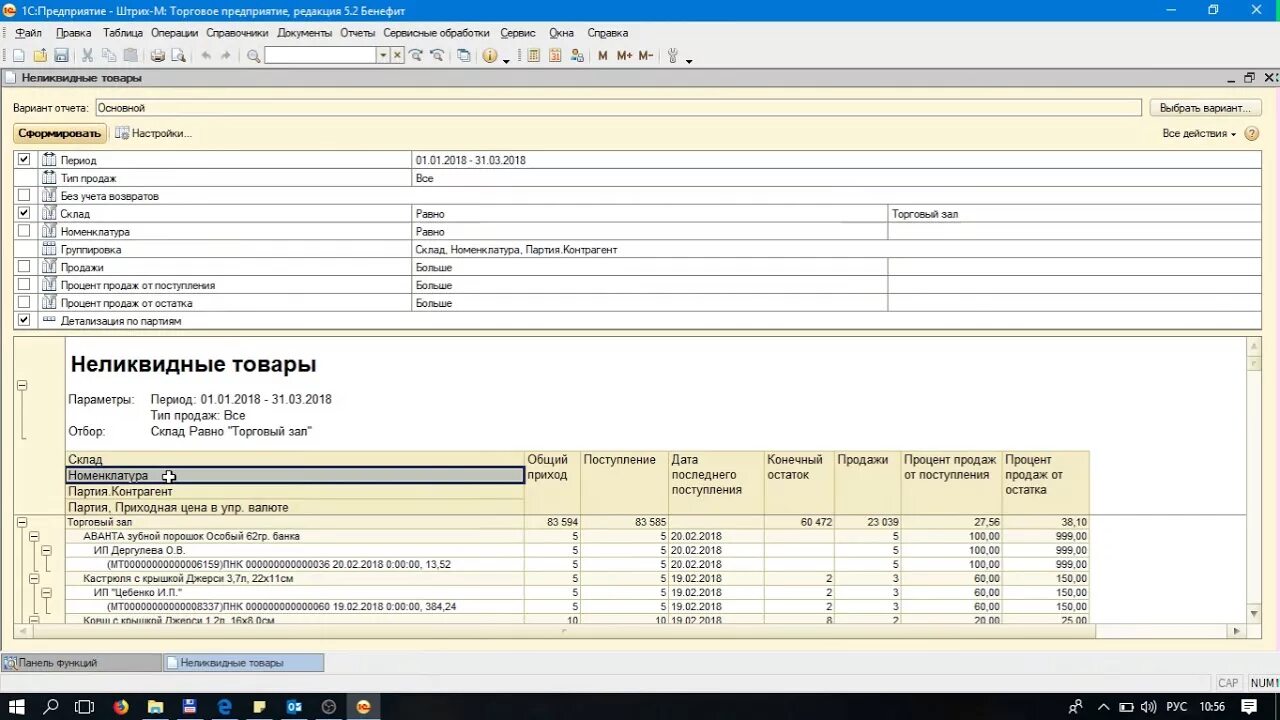Screen dimensions: 1280x720
Task: Open the Отчеты menu
Action: [357, 33]
